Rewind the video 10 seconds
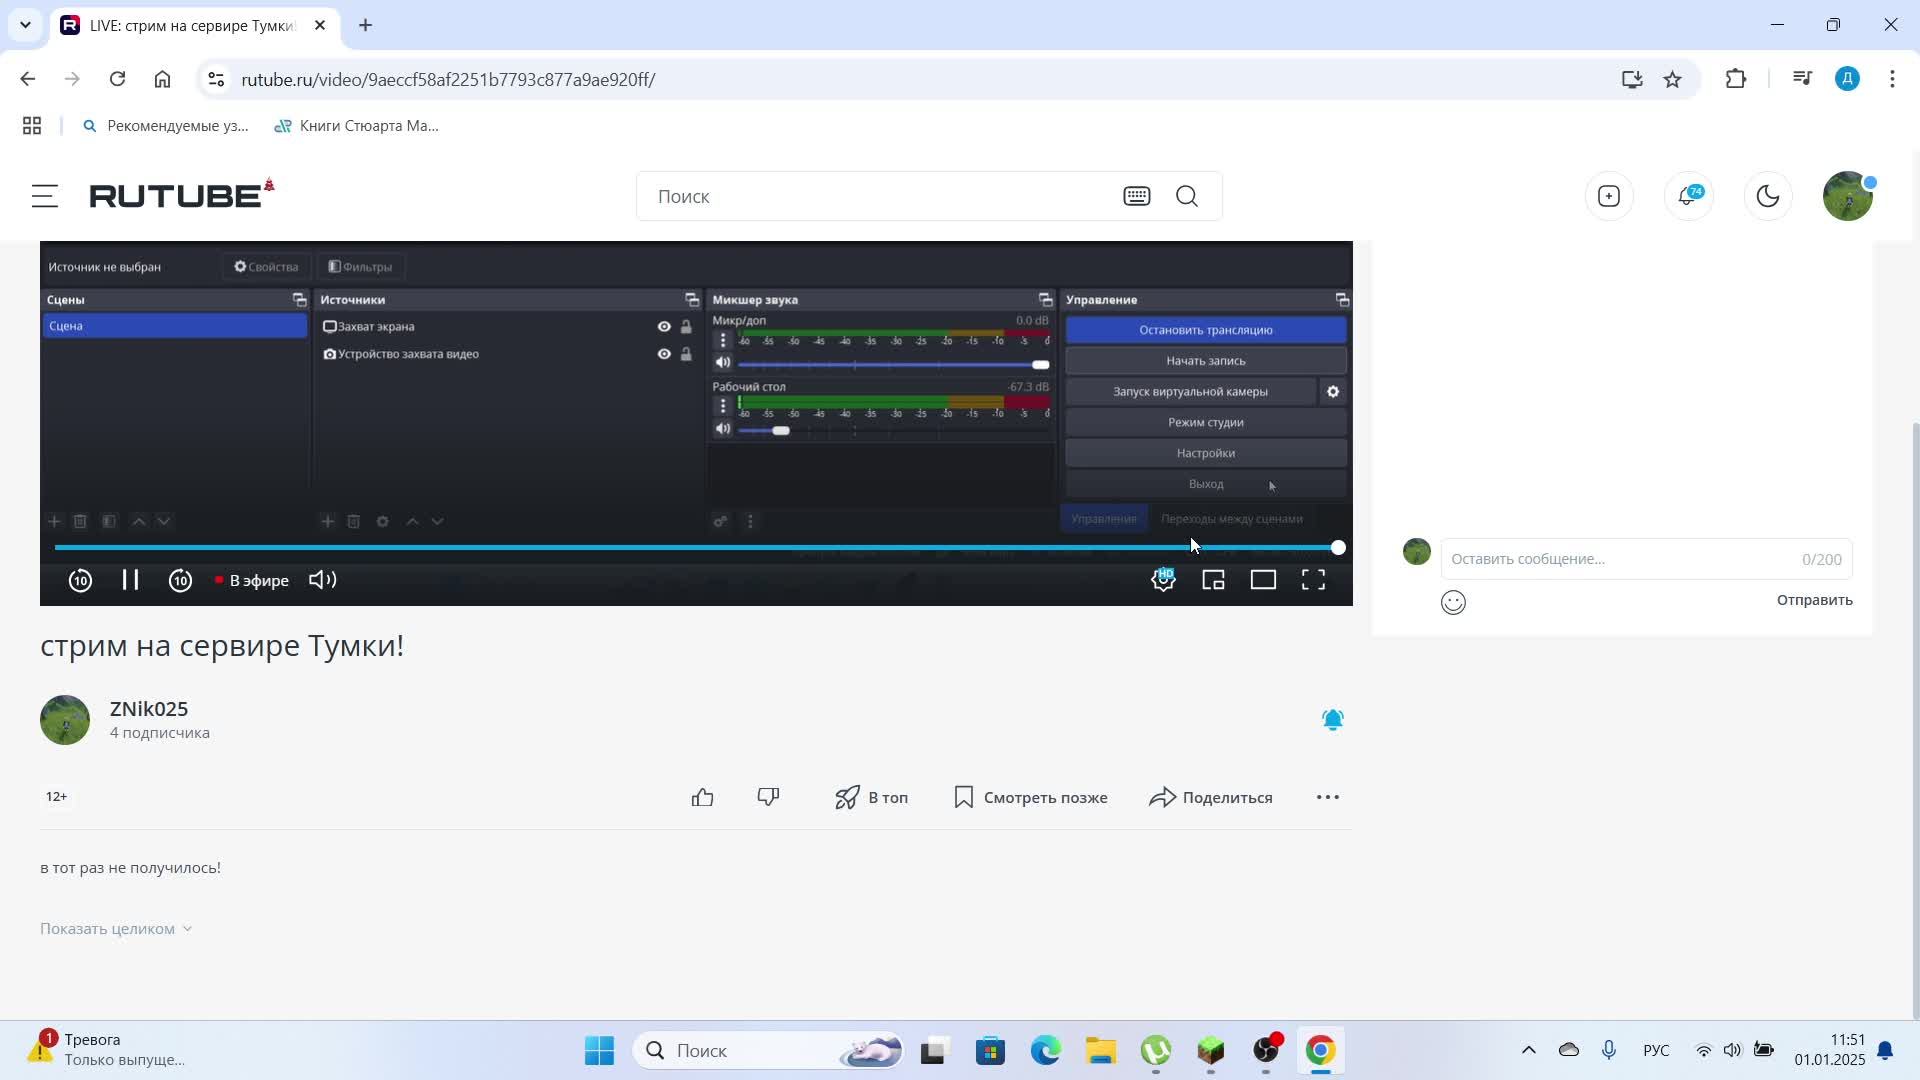Screen dimensions: 1920x1080 pyautogui.click(x=80, y=580)
